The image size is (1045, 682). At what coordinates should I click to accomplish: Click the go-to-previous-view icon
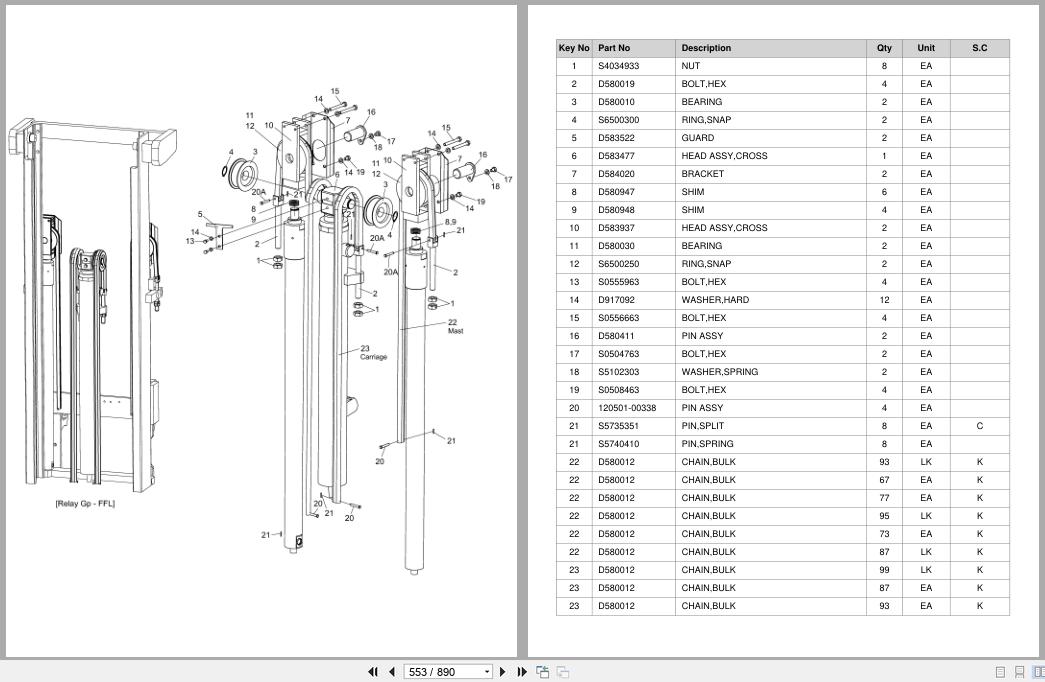[542, 672]
